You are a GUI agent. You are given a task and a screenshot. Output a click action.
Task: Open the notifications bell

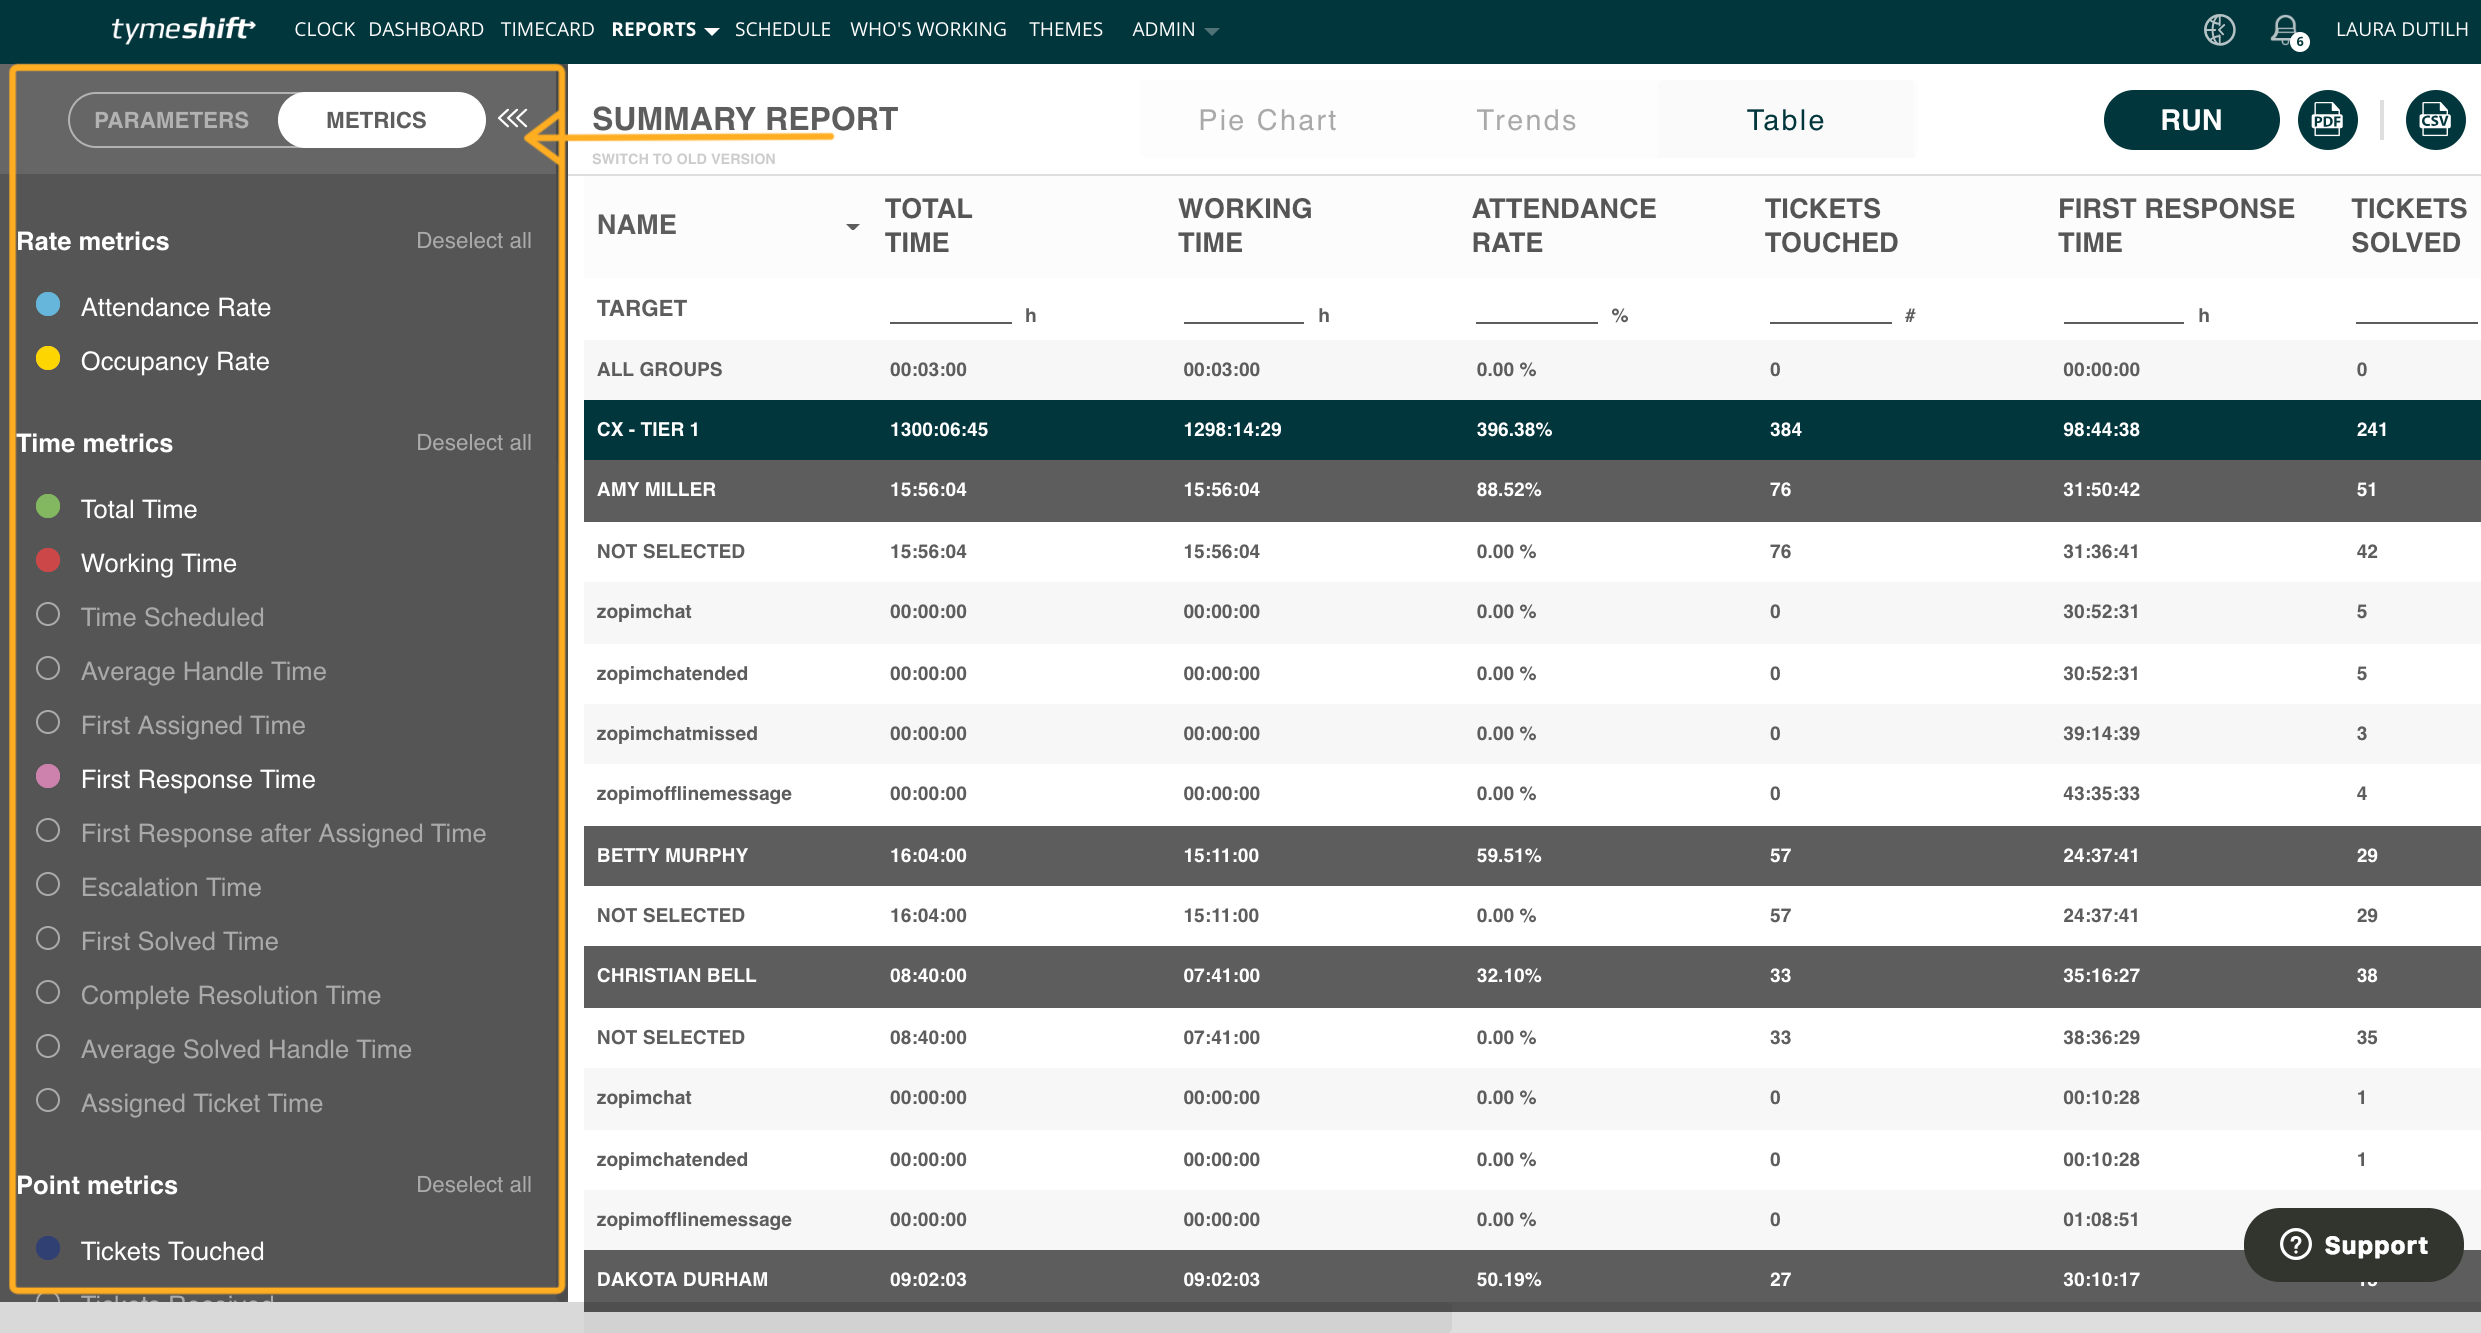(x=2286, y=30)
